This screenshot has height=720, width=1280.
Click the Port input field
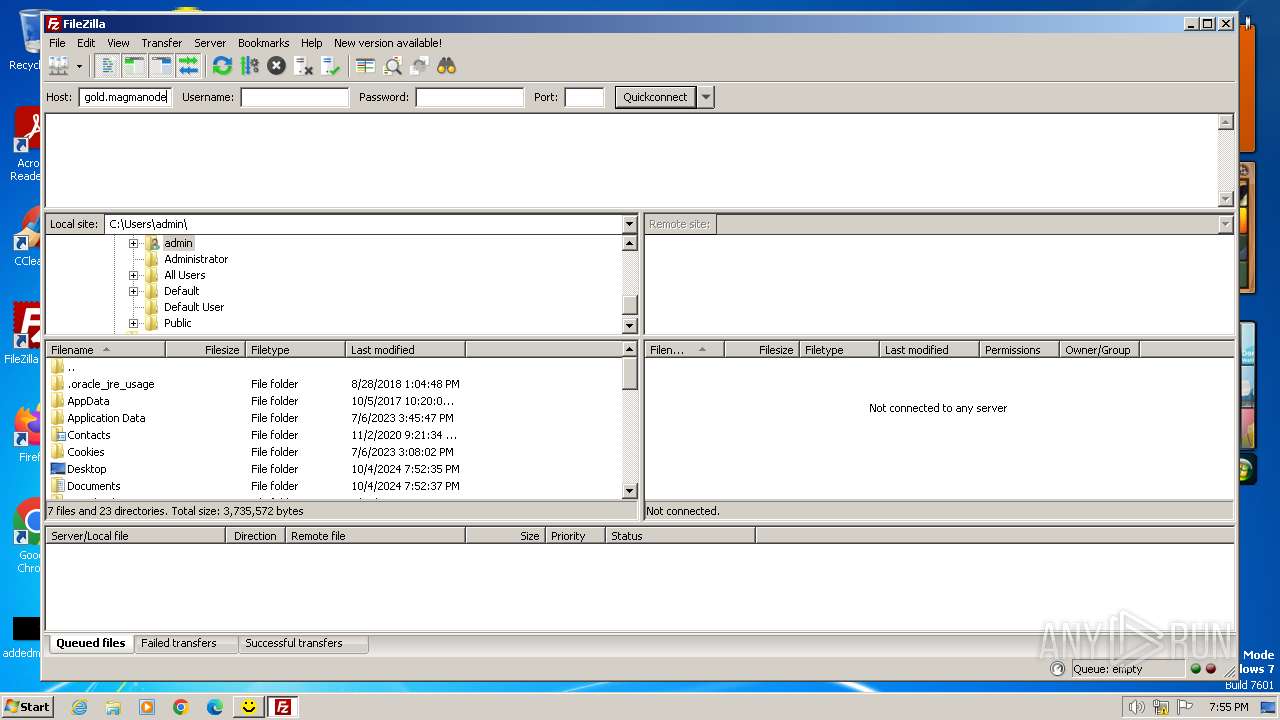tap(584, 97)
